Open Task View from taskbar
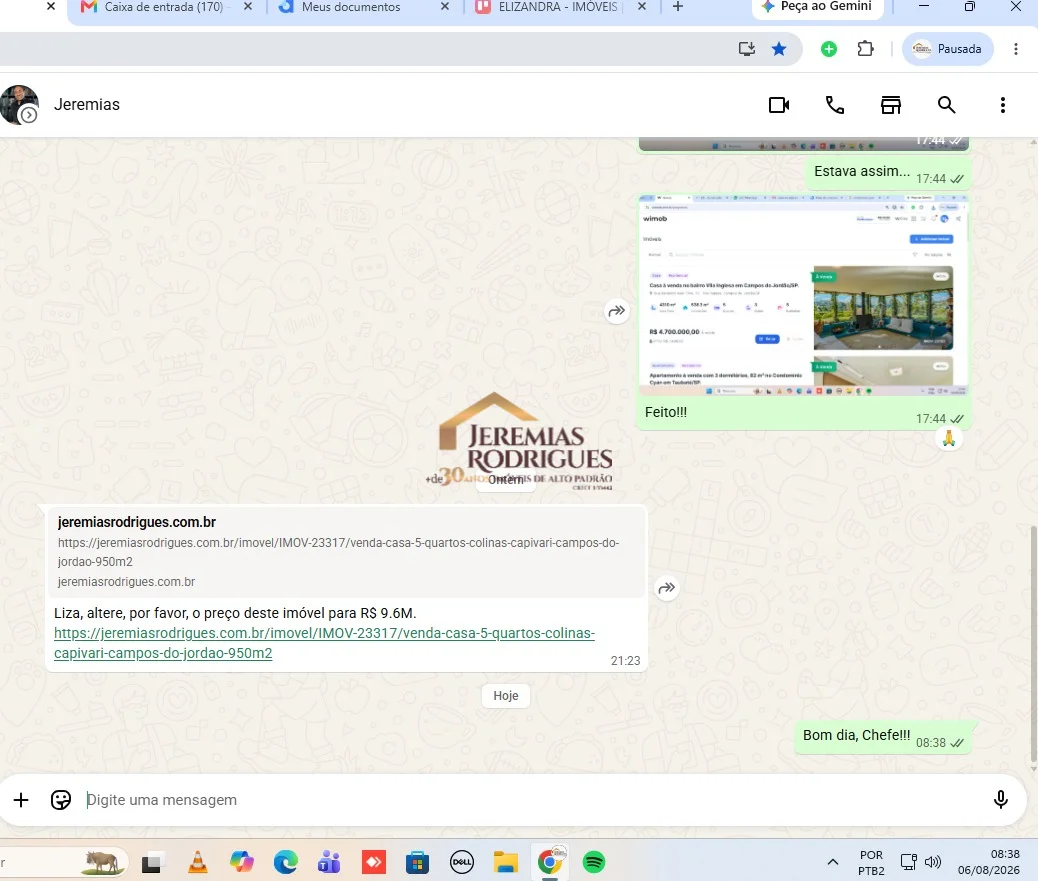The width and height of the screenshot is (1038, 881). [x=152, y=862]
